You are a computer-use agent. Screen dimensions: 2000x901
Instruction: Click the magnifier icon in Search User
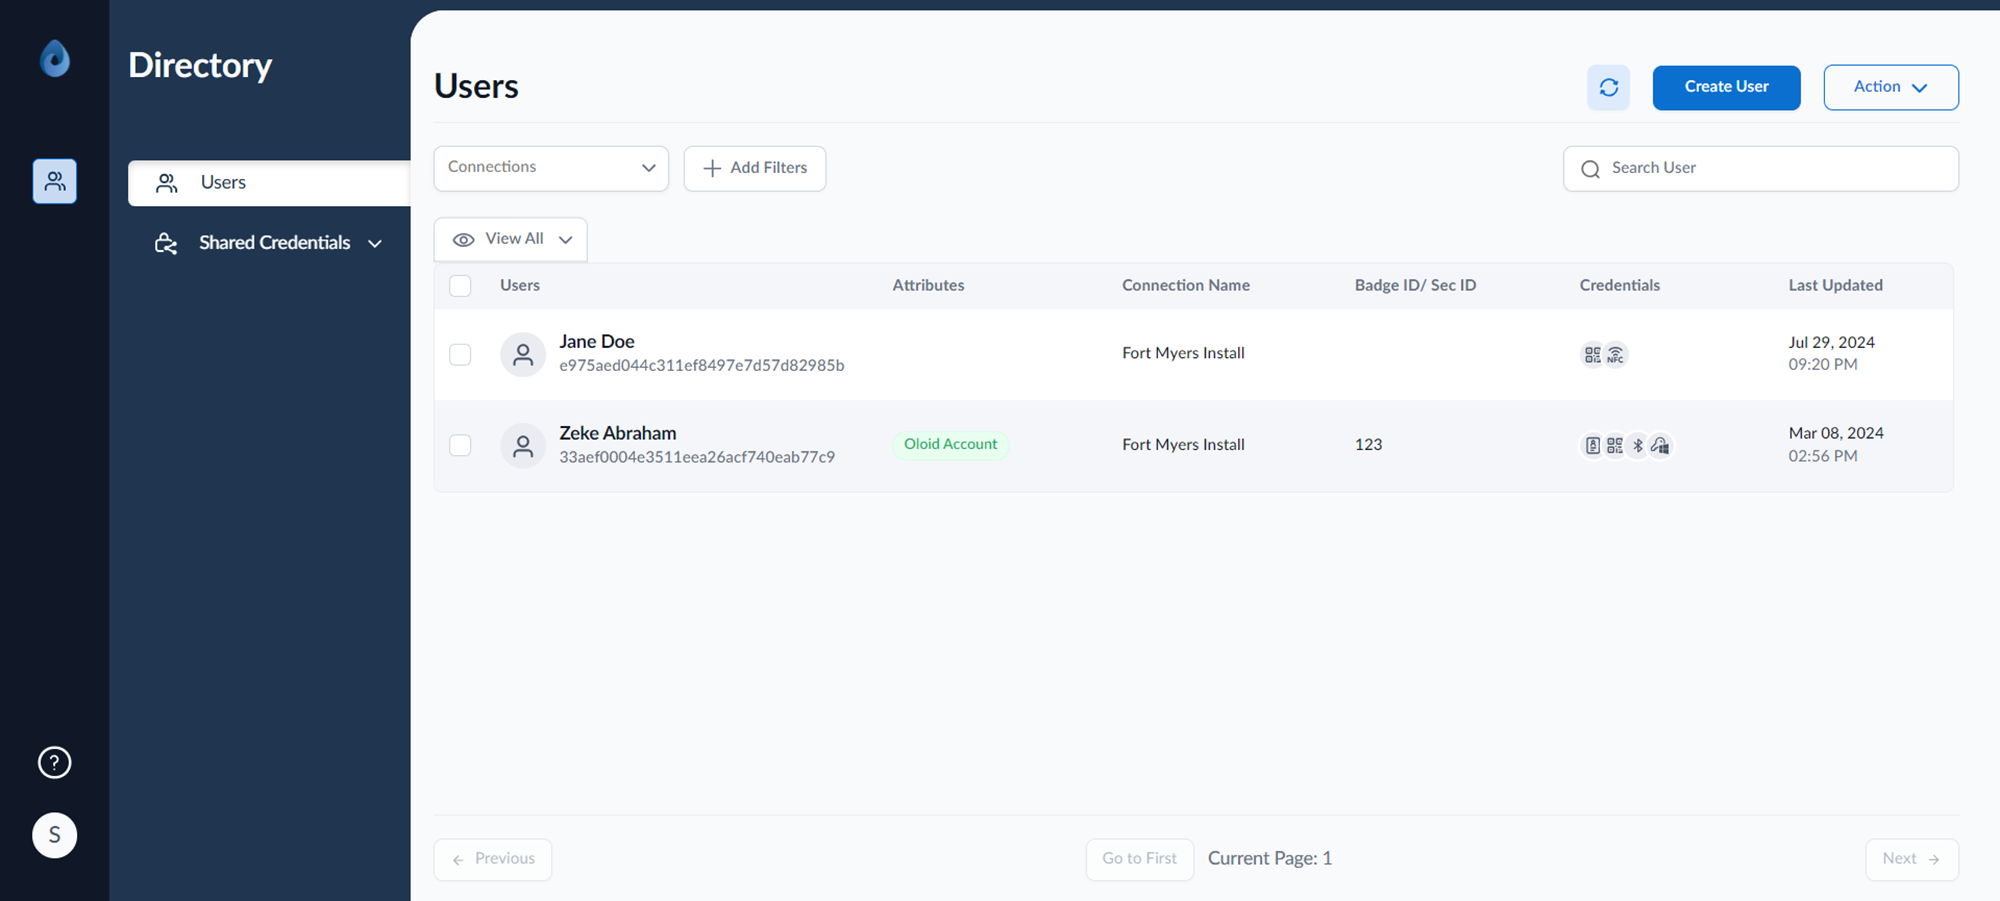point(1590,169)
